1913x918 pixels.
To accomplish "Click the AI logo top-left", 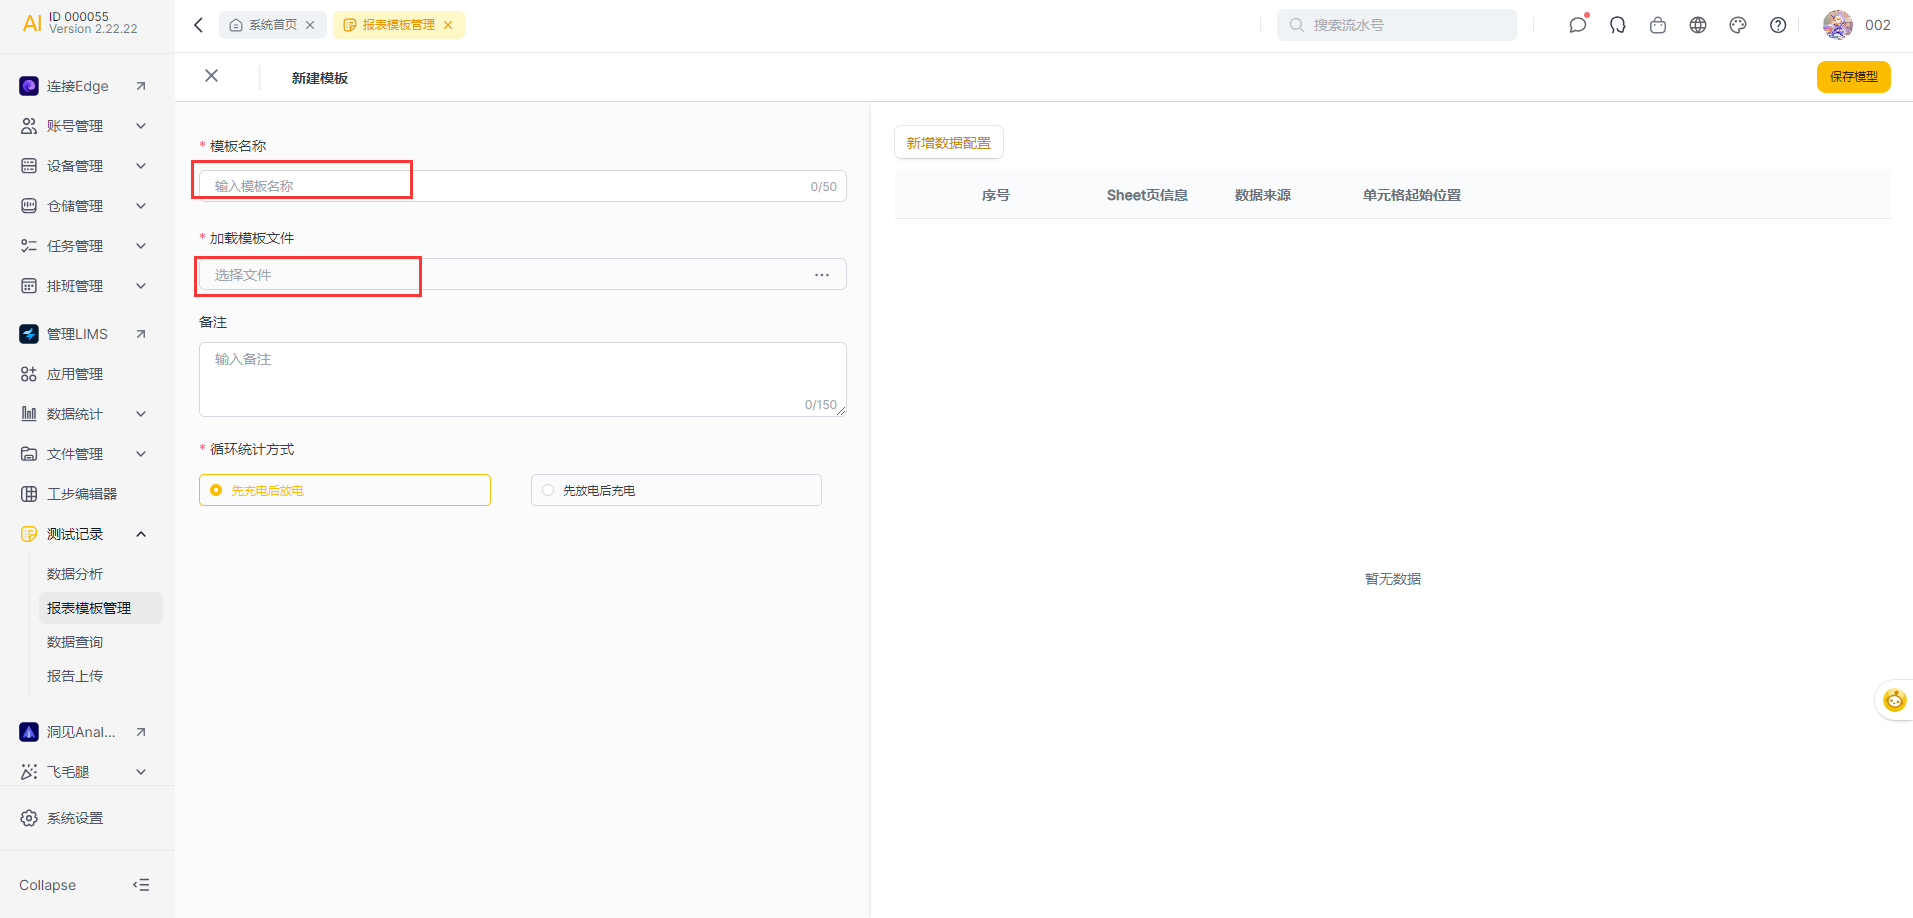I will click(x=32, y=23).
